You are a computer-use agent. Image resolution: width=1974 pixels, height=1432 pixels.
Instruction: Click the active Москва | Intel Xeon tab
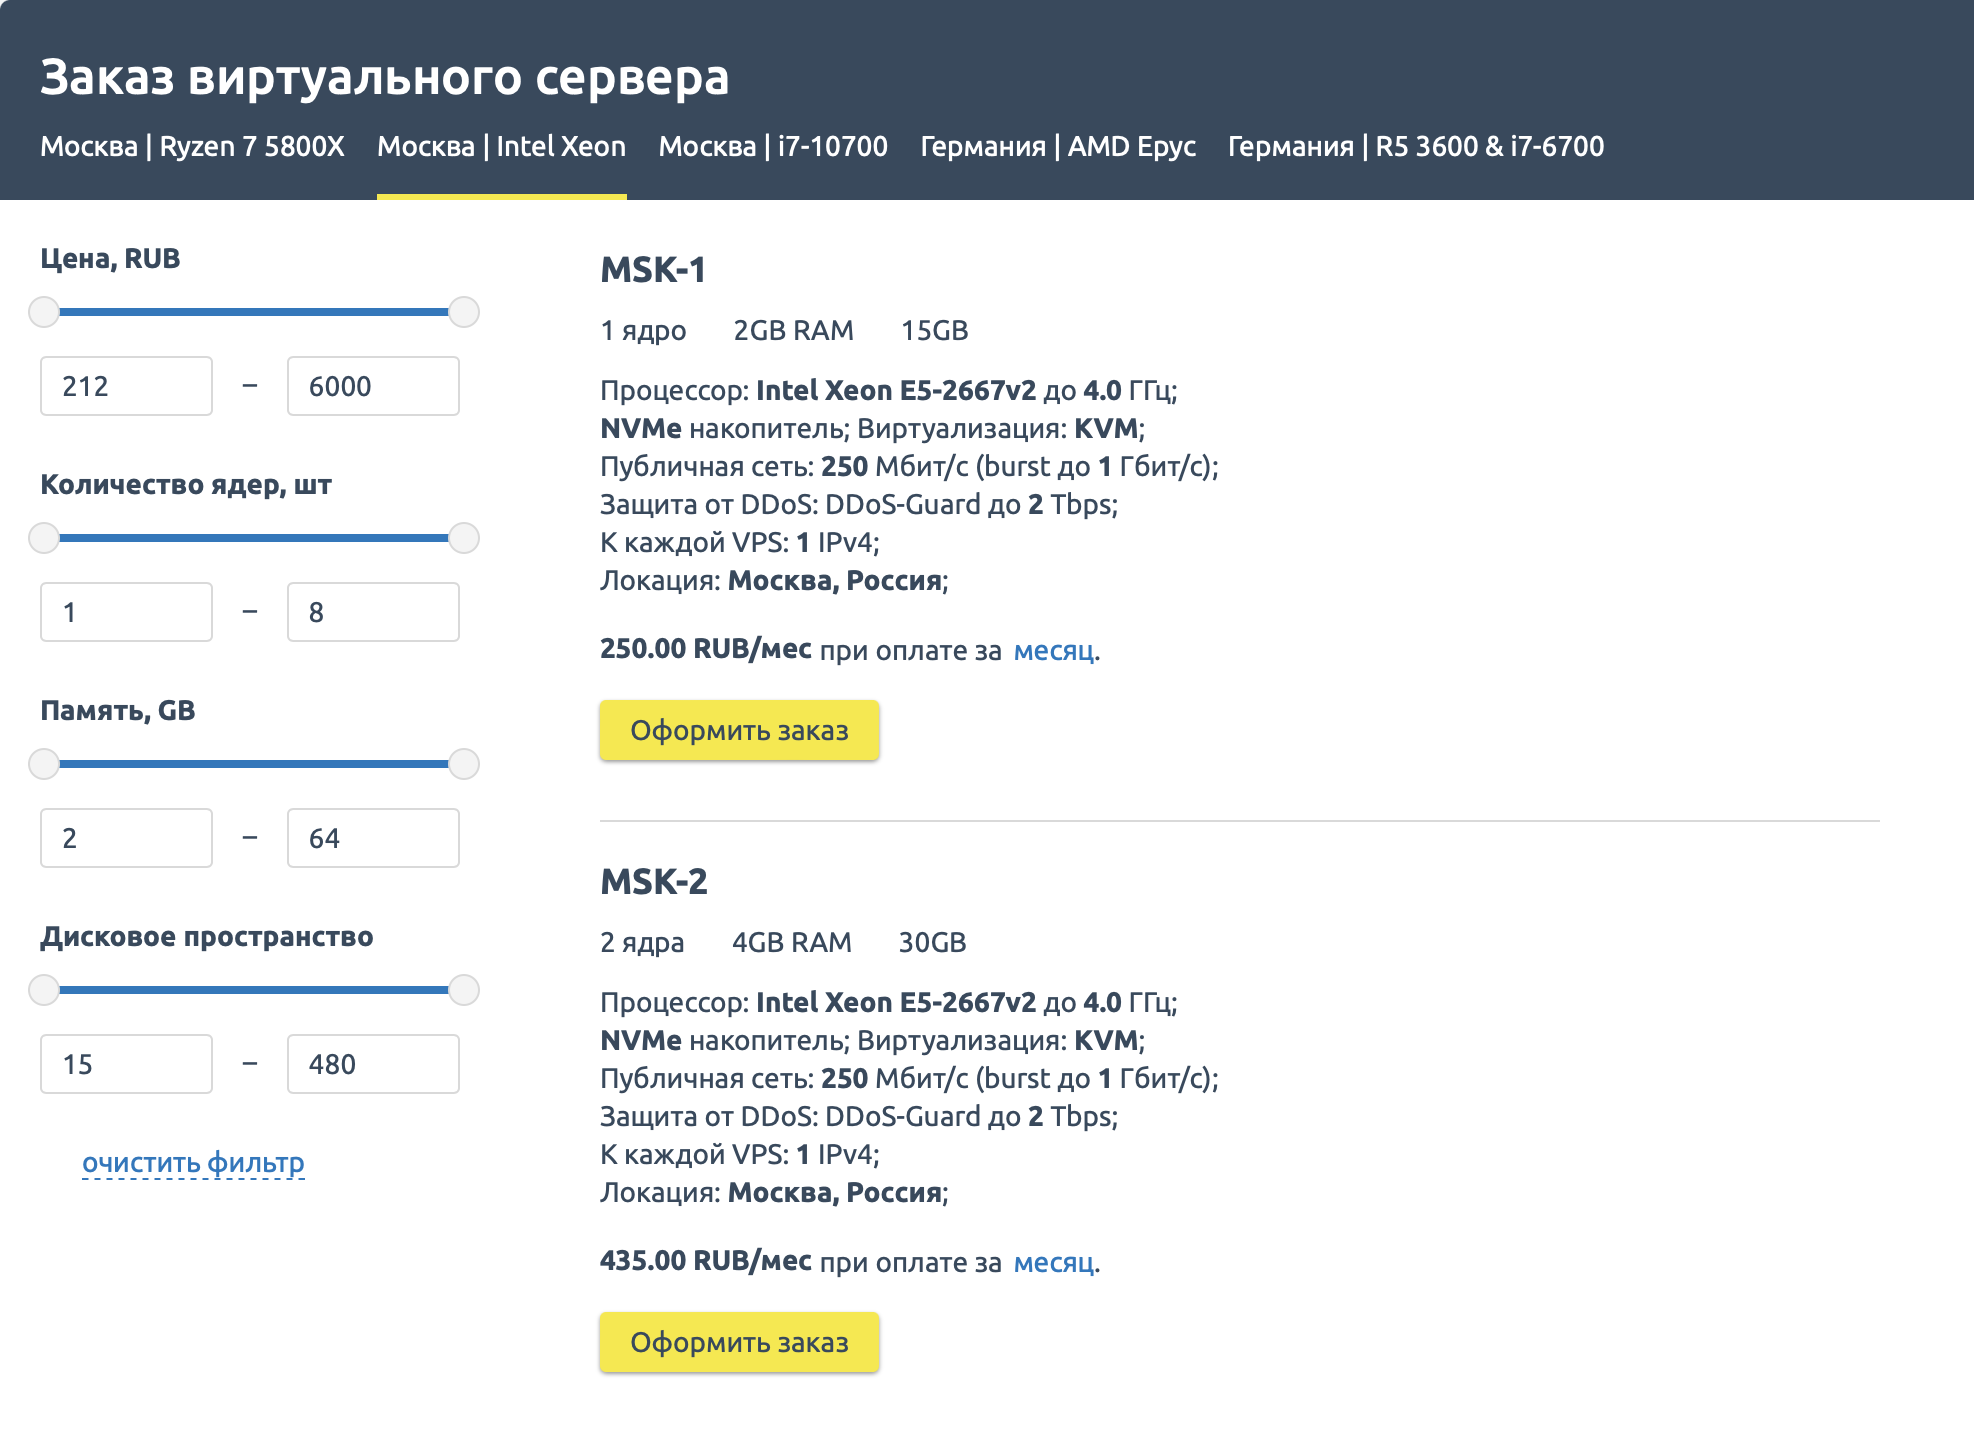pyautogui.click(x=501, y=147)
